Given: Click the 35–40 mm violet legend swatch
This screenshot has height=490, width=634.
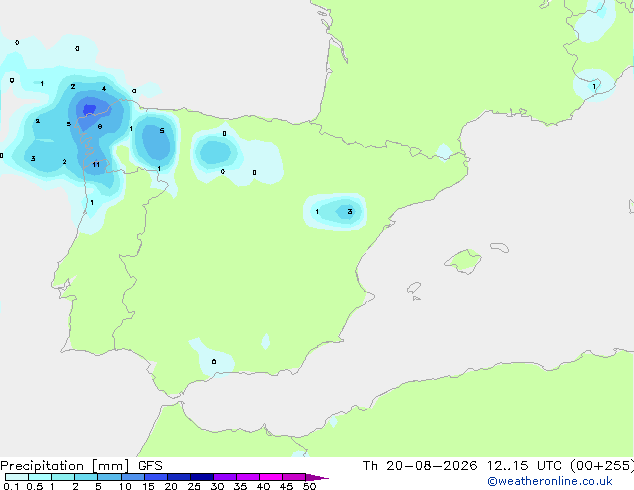Looking at the screenshot, I should [x=248, y=477].
